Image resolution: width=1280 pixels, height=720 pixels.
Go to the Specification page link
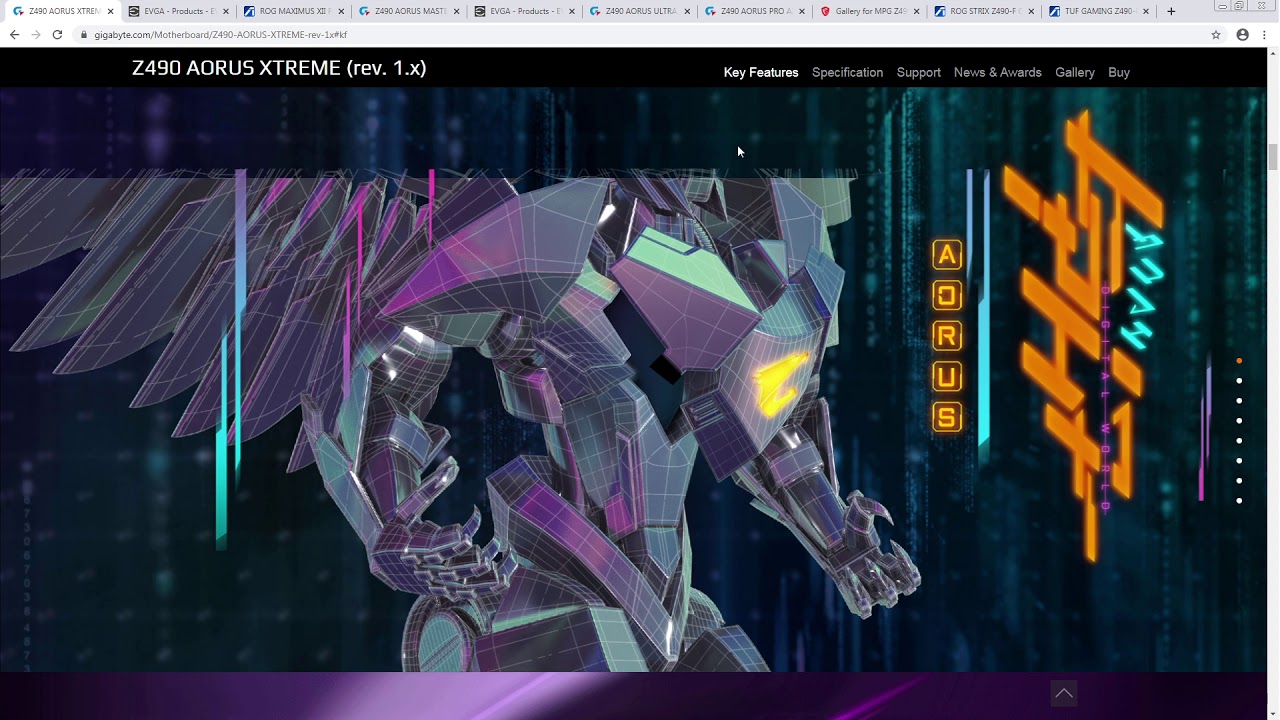[x=847, y=72]
